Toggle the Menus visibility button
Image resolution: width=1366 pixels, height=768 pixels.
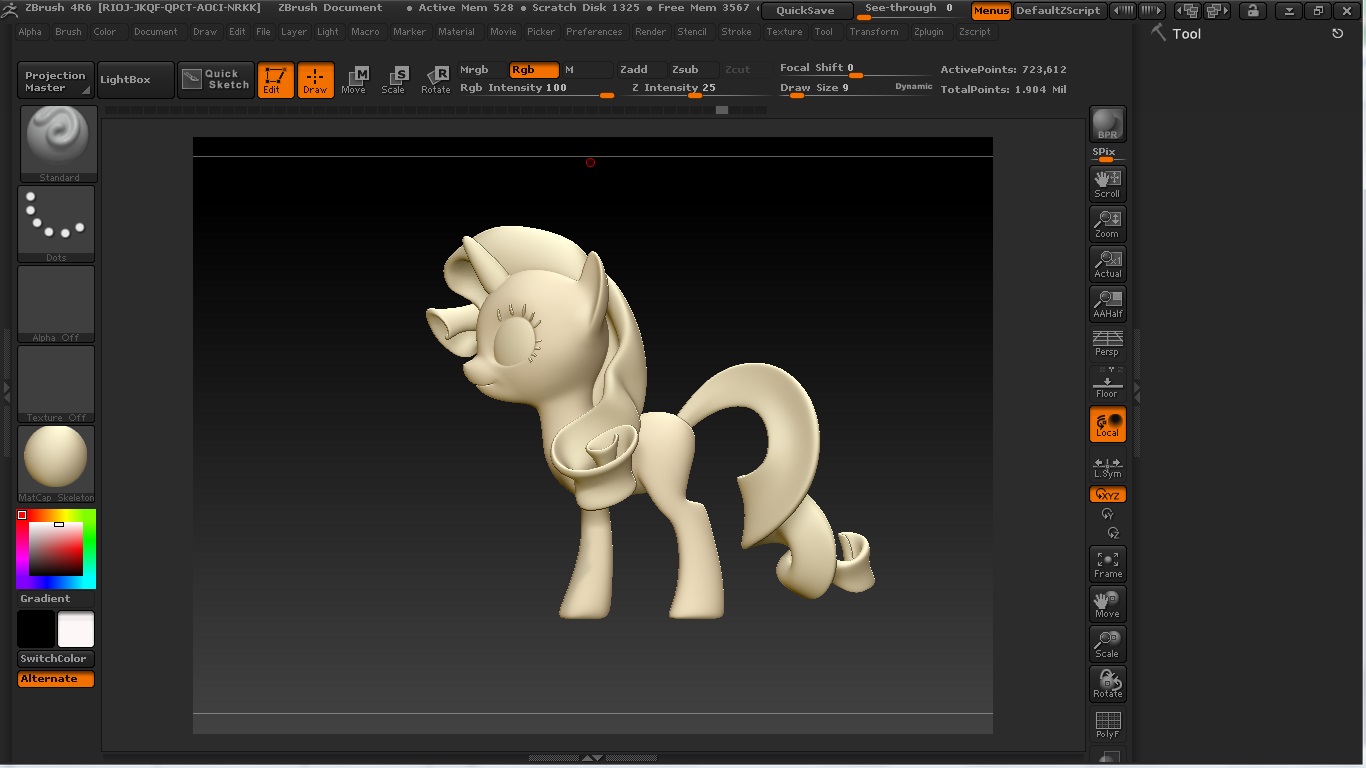[991, 11]
